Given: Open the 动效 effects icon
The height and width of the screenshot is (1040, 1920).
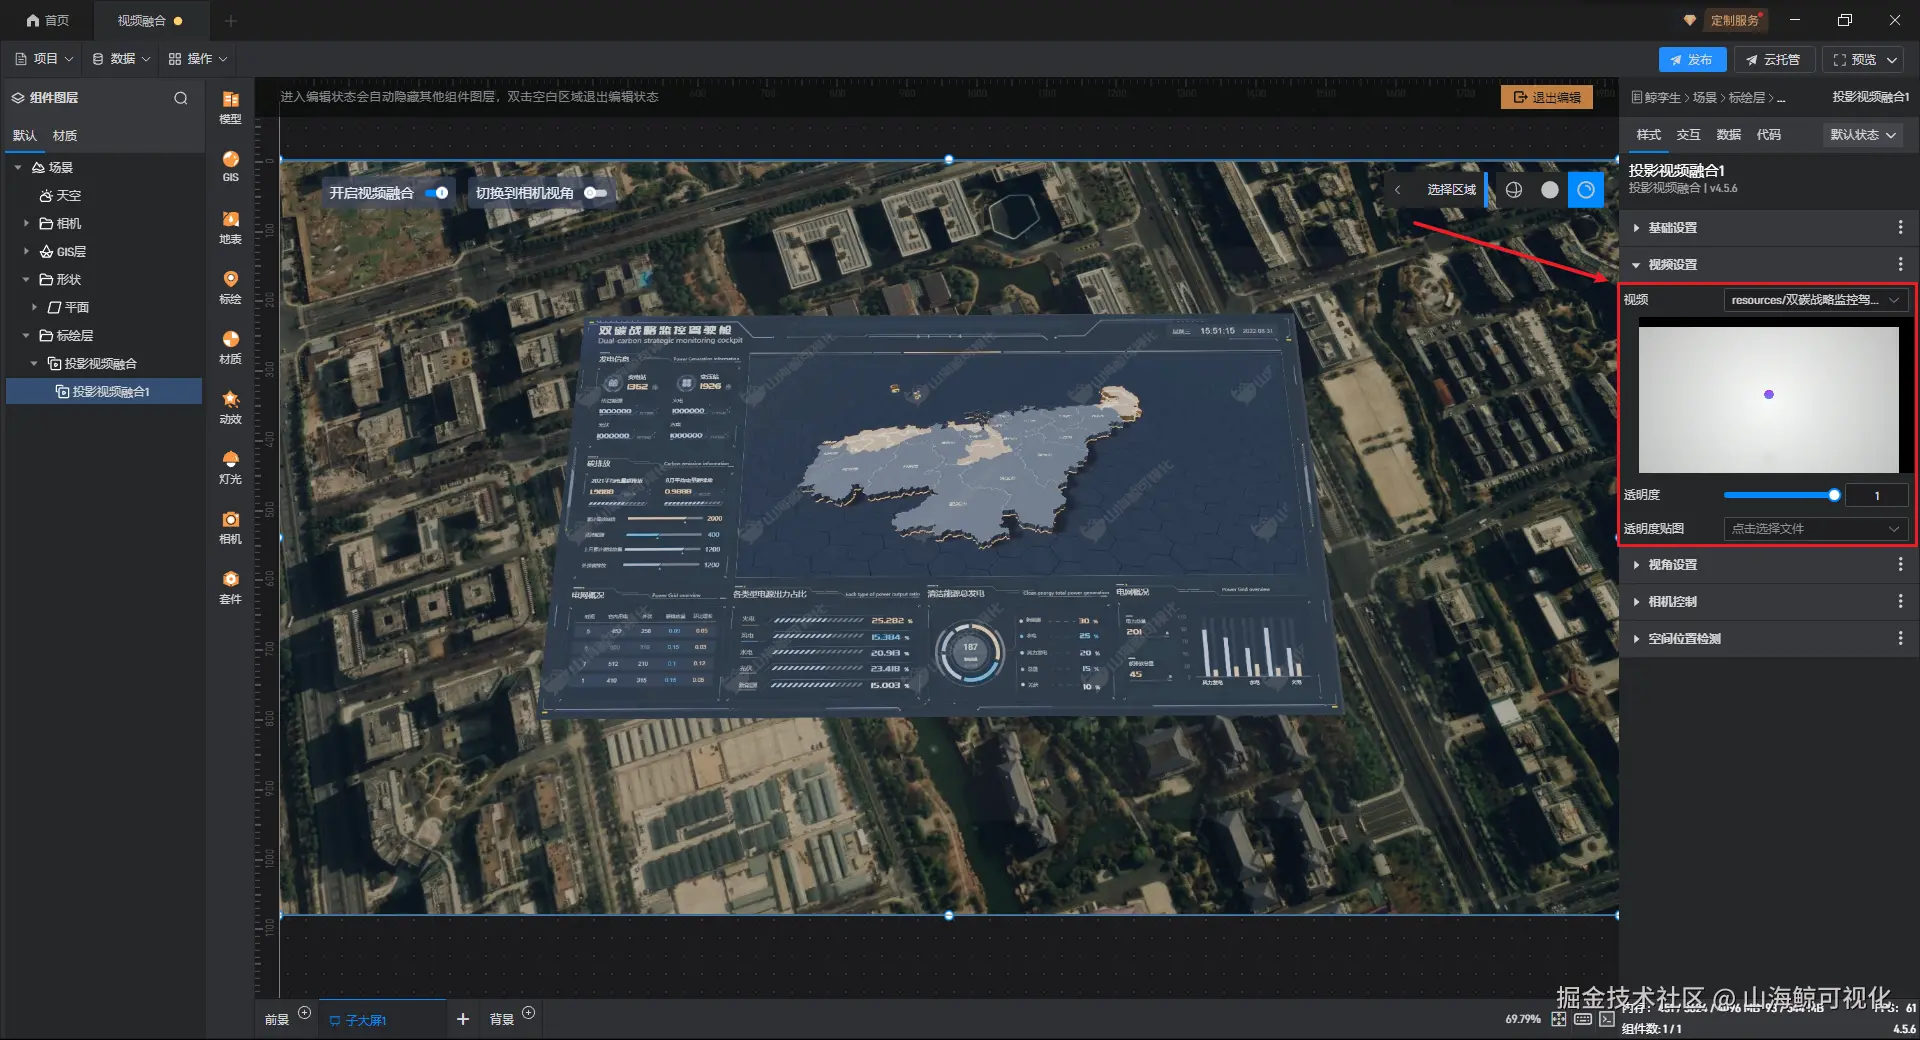Looking at the screenshot, I should pos(230,407).
